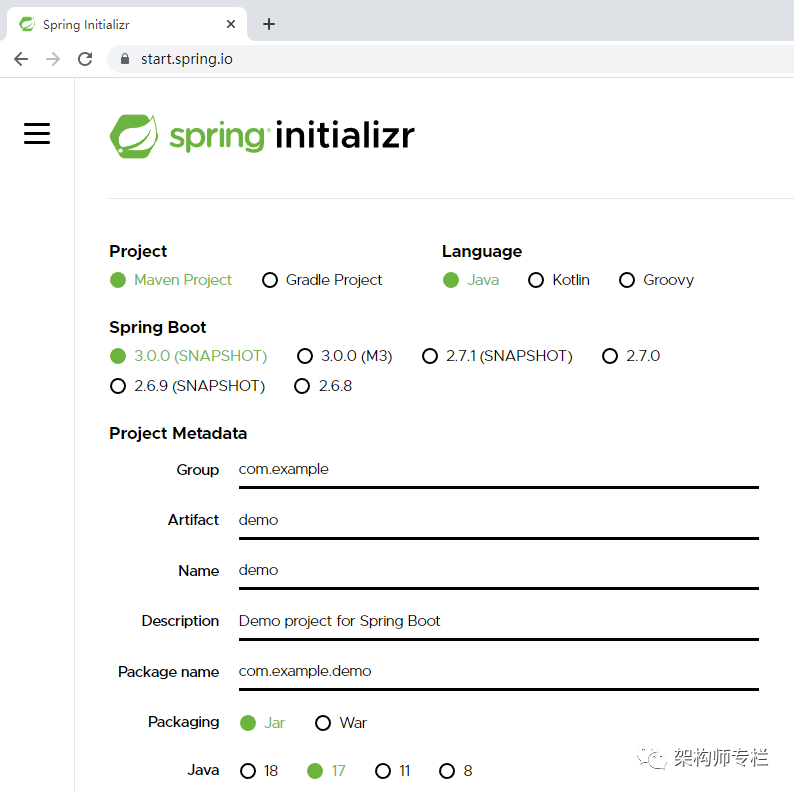Click the Artifact input field
This screenshot has height=792, width=794.
pos(499,521)
